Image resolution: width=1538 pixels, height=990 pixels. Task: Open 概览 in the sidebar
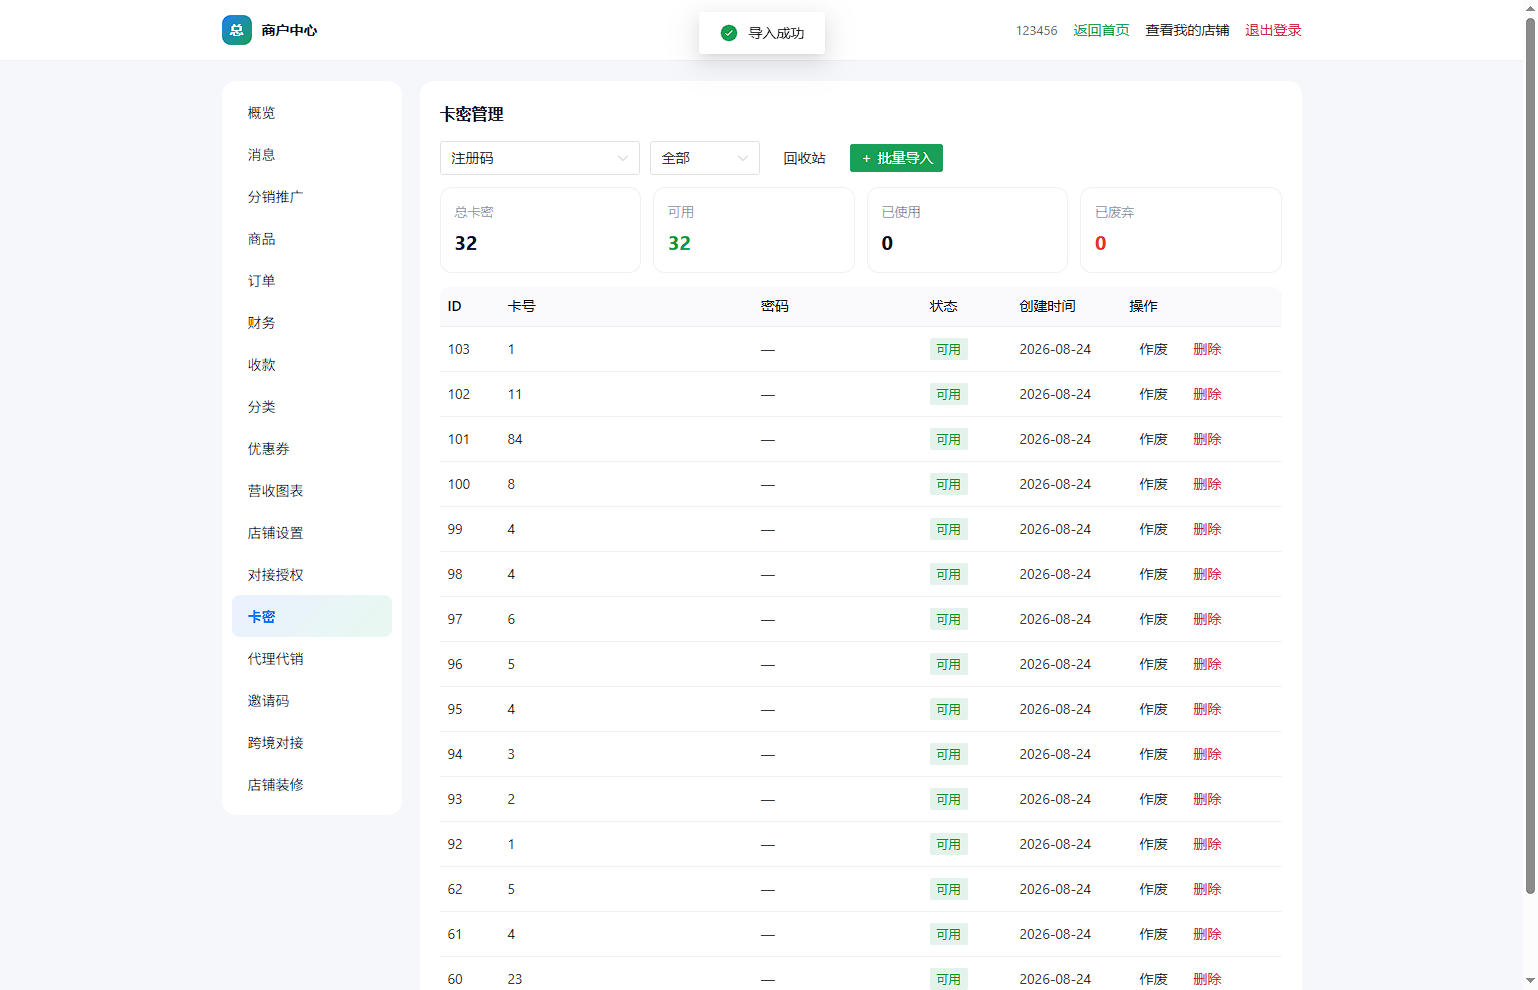(312, 113)
